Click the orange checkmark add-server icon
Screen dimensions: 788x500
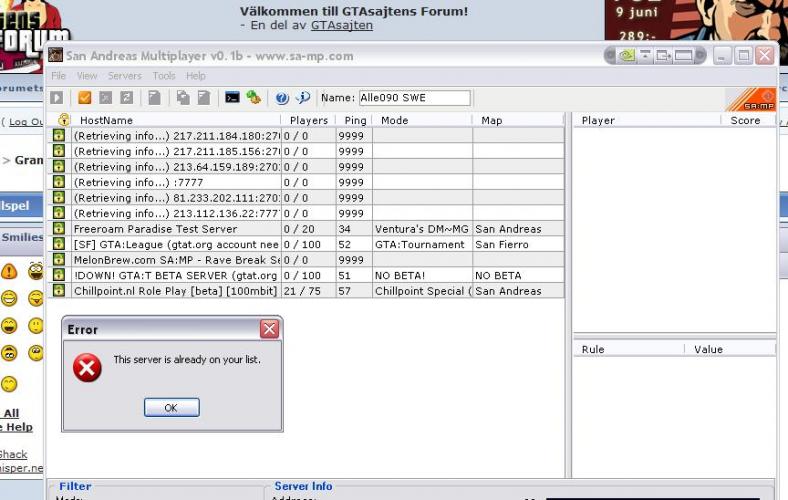[x=84, y=97]
